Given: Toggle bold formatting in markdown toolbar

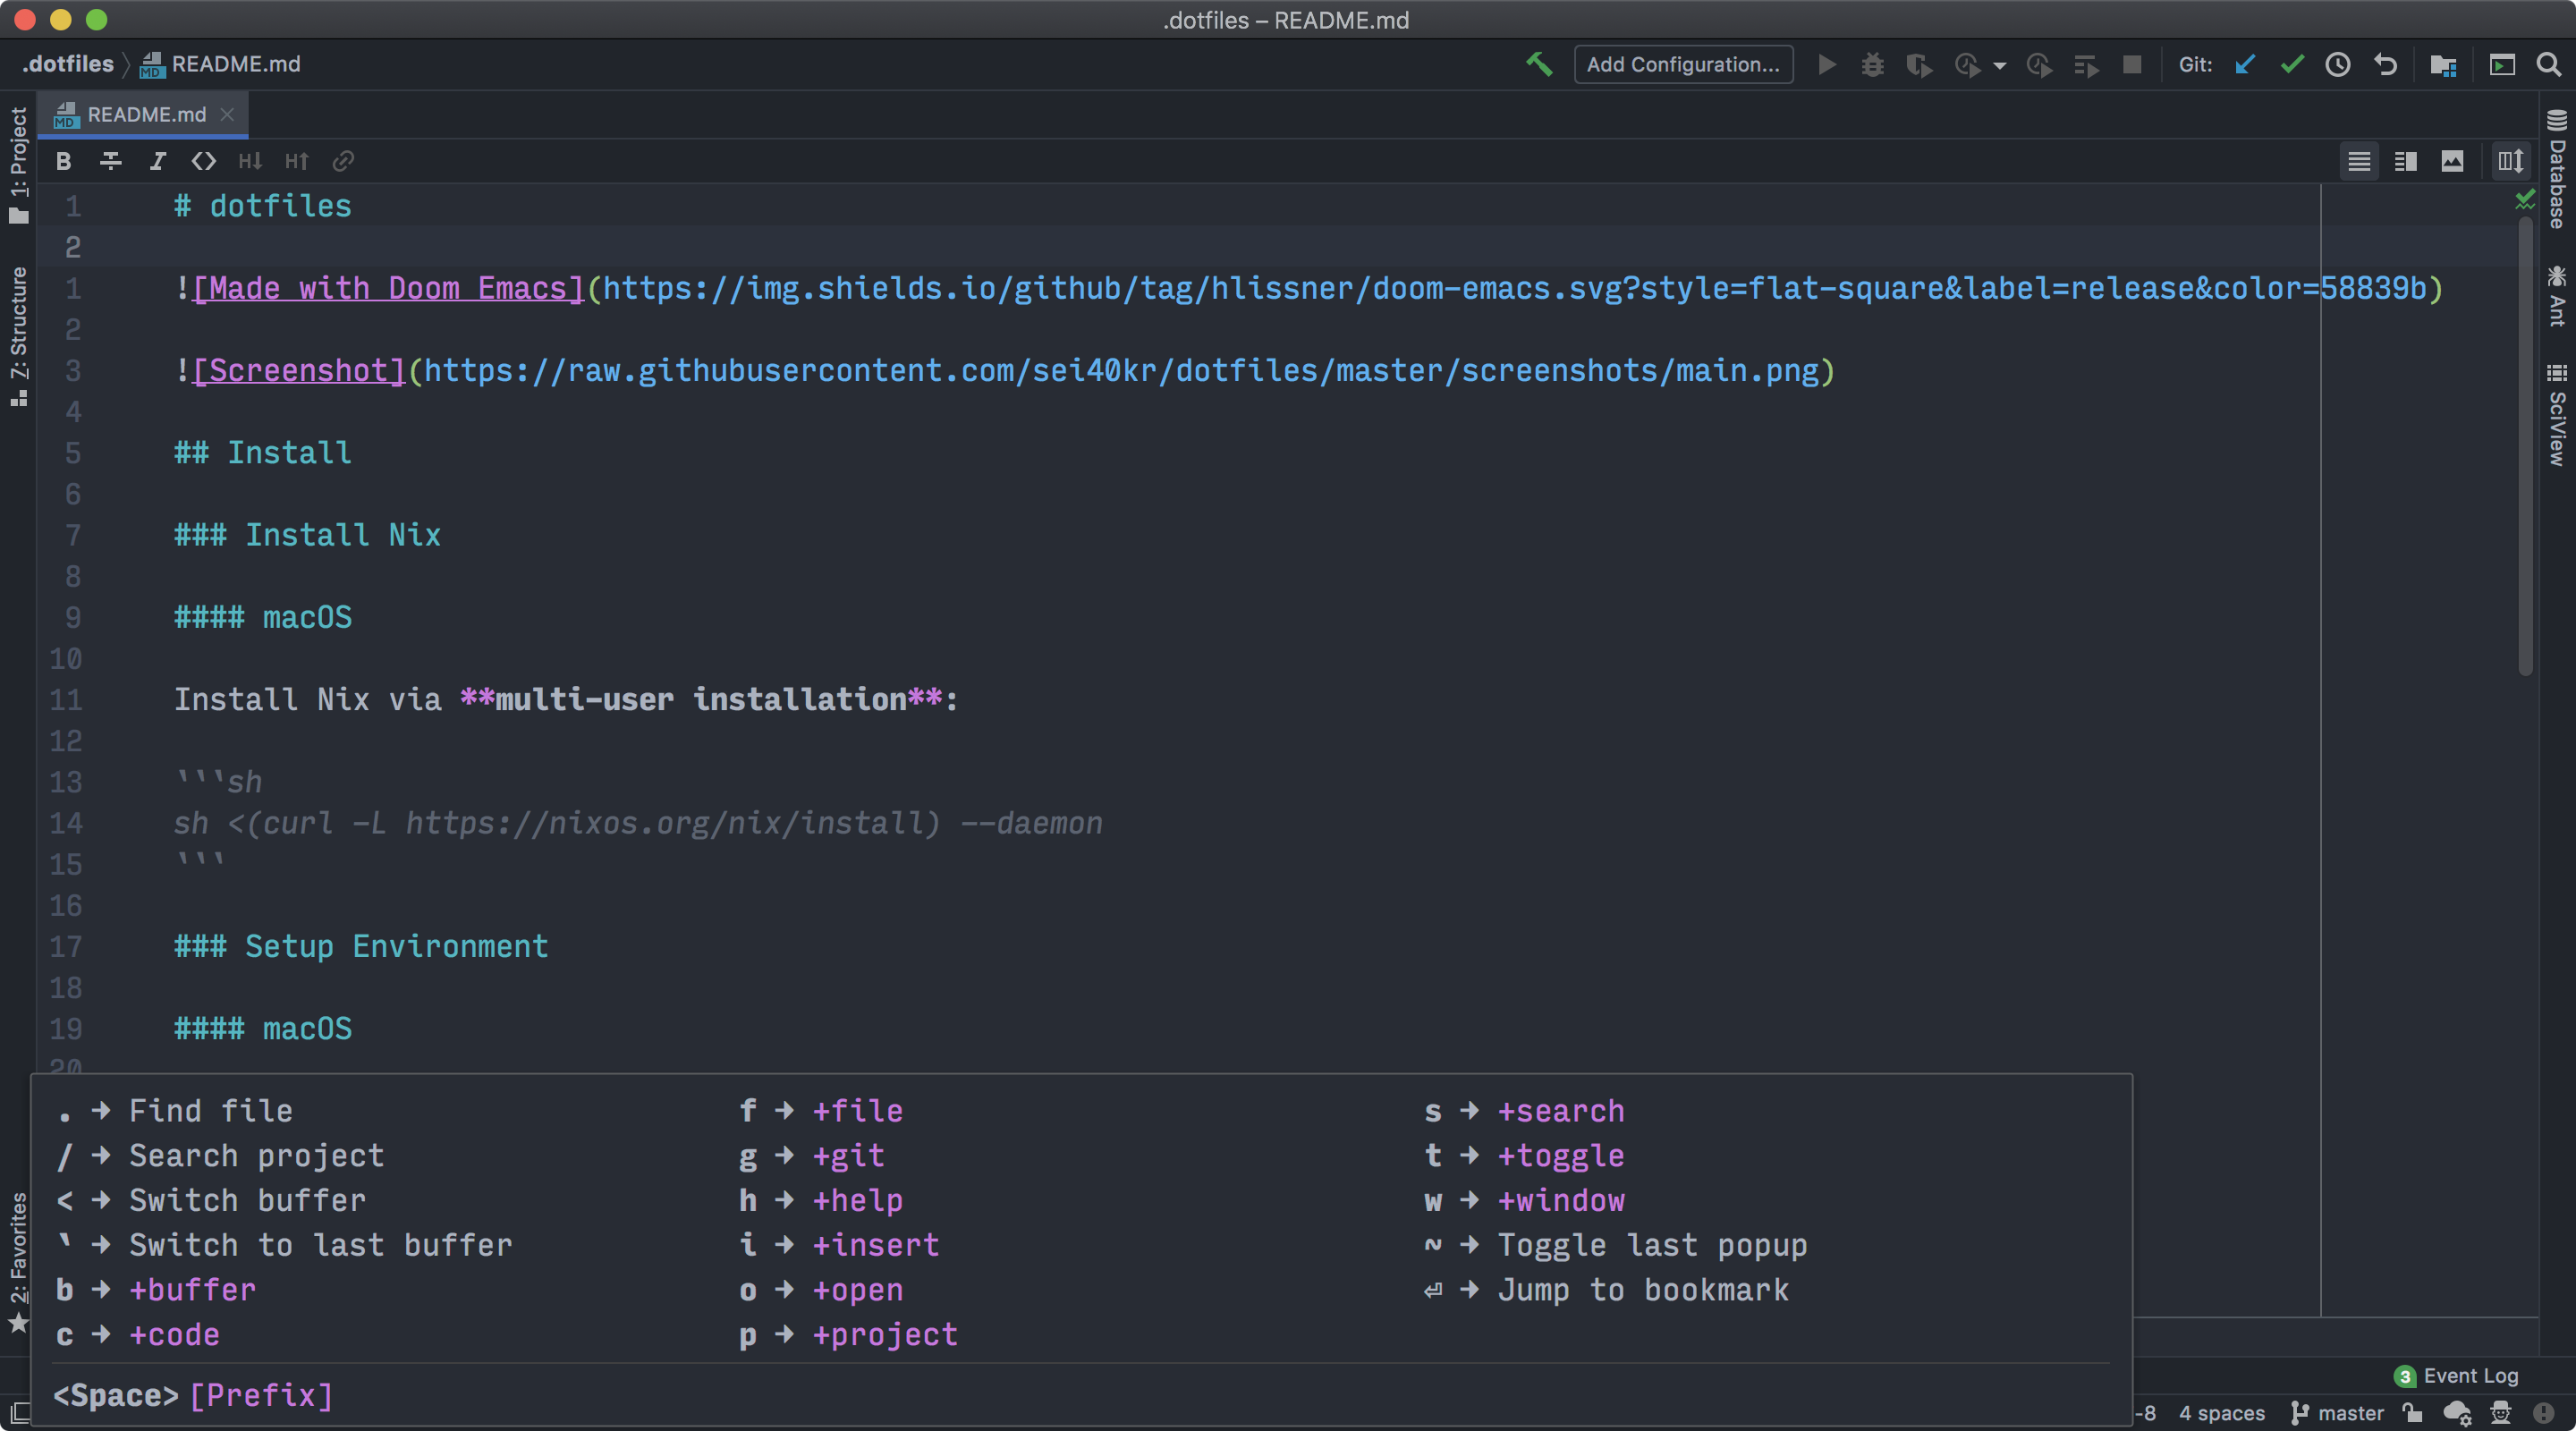Looking at the screenshot, I should 64,161.
